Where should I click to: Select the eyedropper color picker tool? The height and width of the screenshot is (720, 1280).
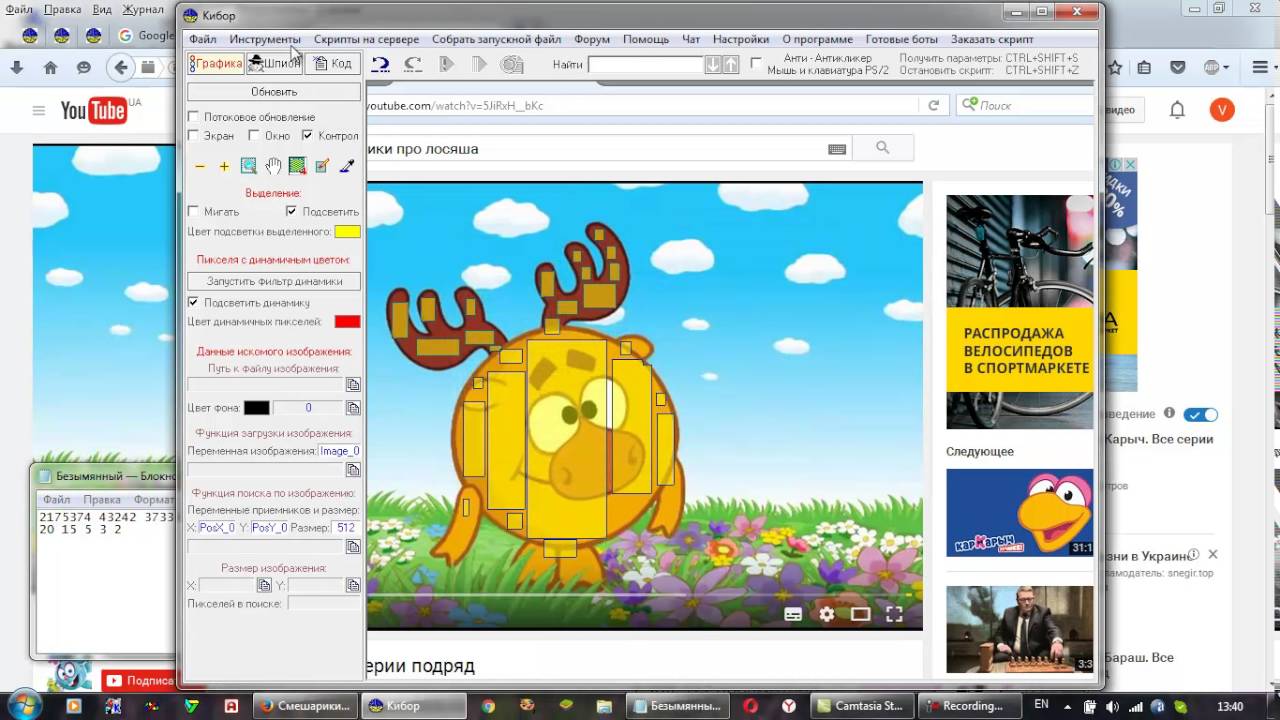pos(347,166)
